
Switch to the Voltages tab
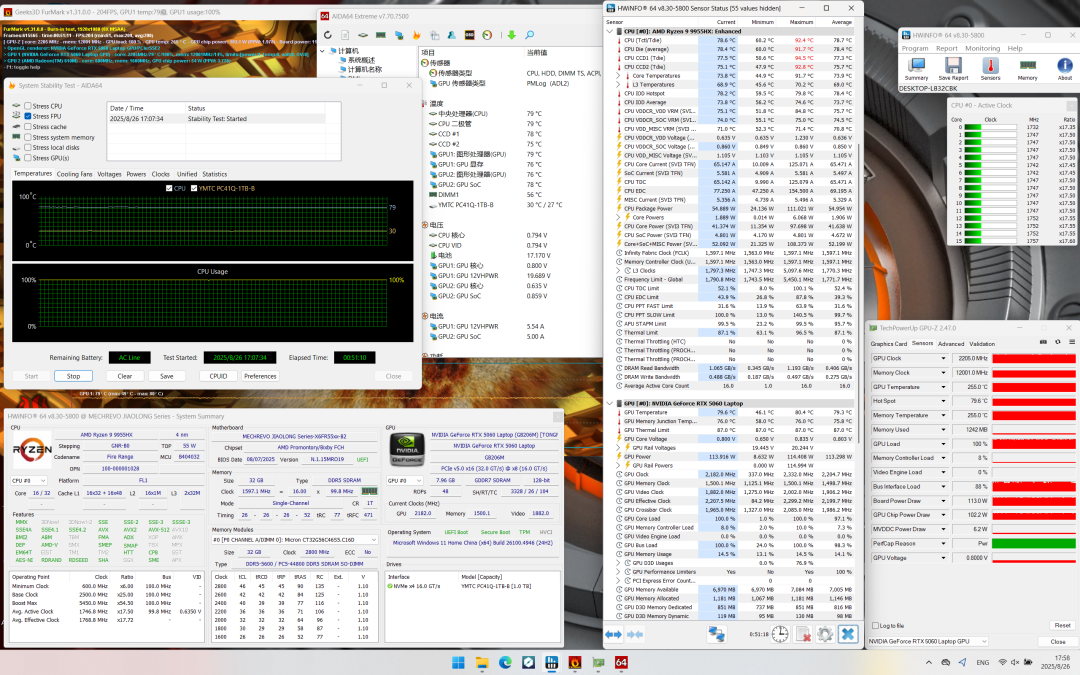pyautogui.click(x=109, y=174)
